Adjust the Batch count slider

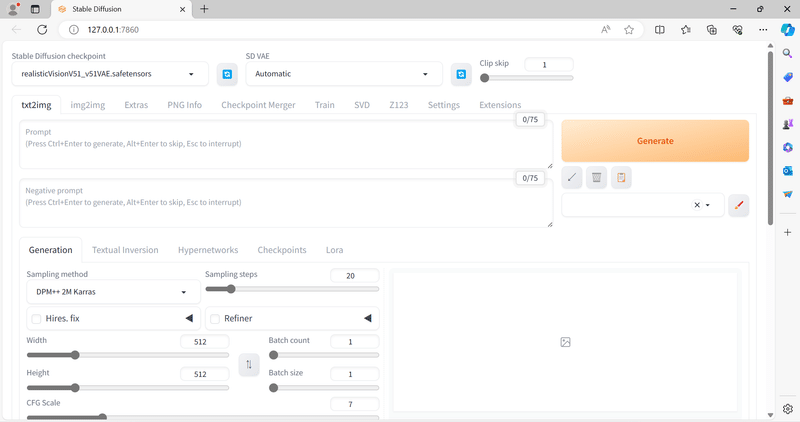point(324,355)
